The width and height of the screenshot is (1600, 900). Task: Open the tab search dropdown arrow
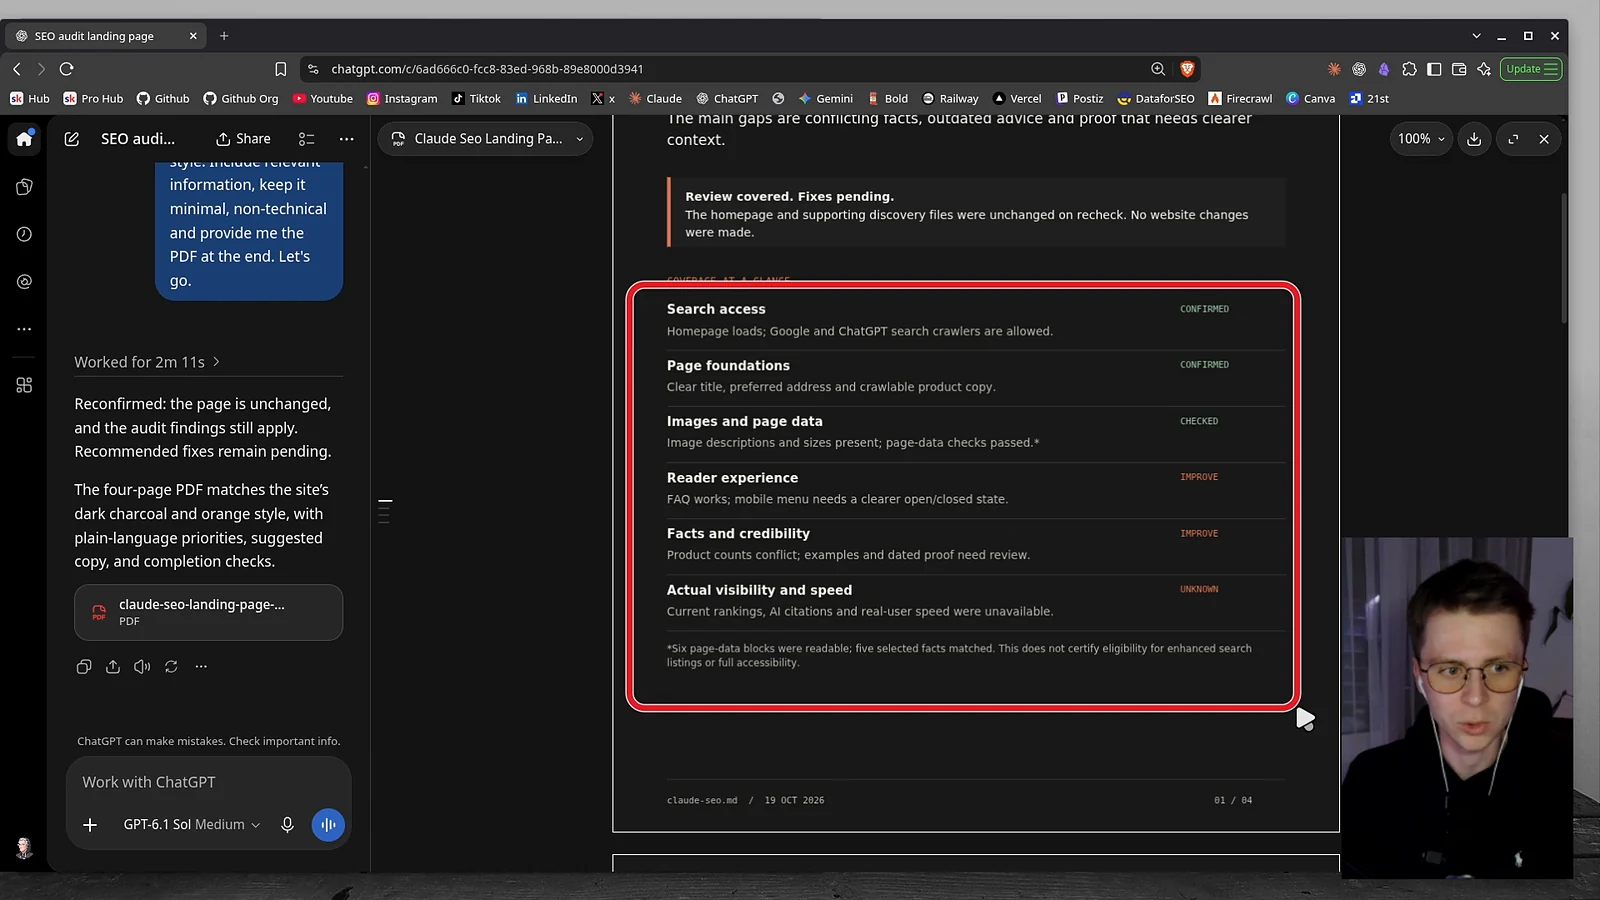[1476, 36]
